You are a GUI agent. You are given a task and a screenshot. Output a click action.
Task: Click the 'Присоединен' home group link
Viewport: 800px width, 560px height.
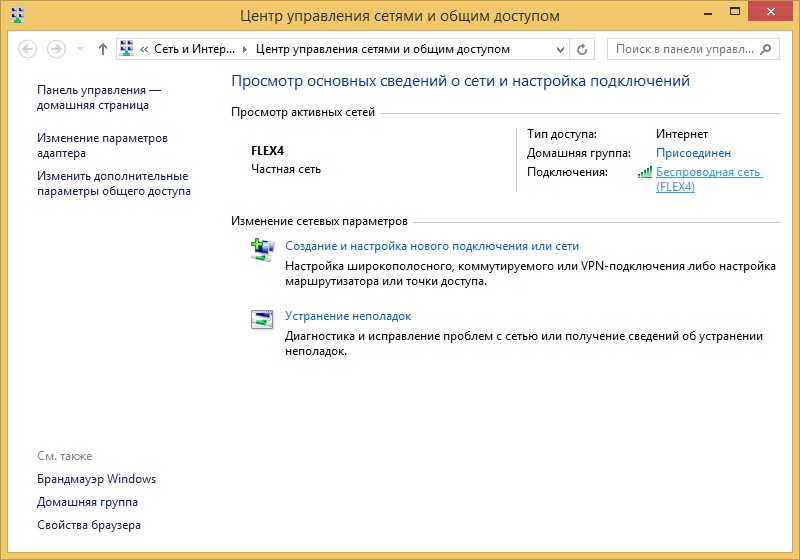pyautogui.click(x=693, y=153)
